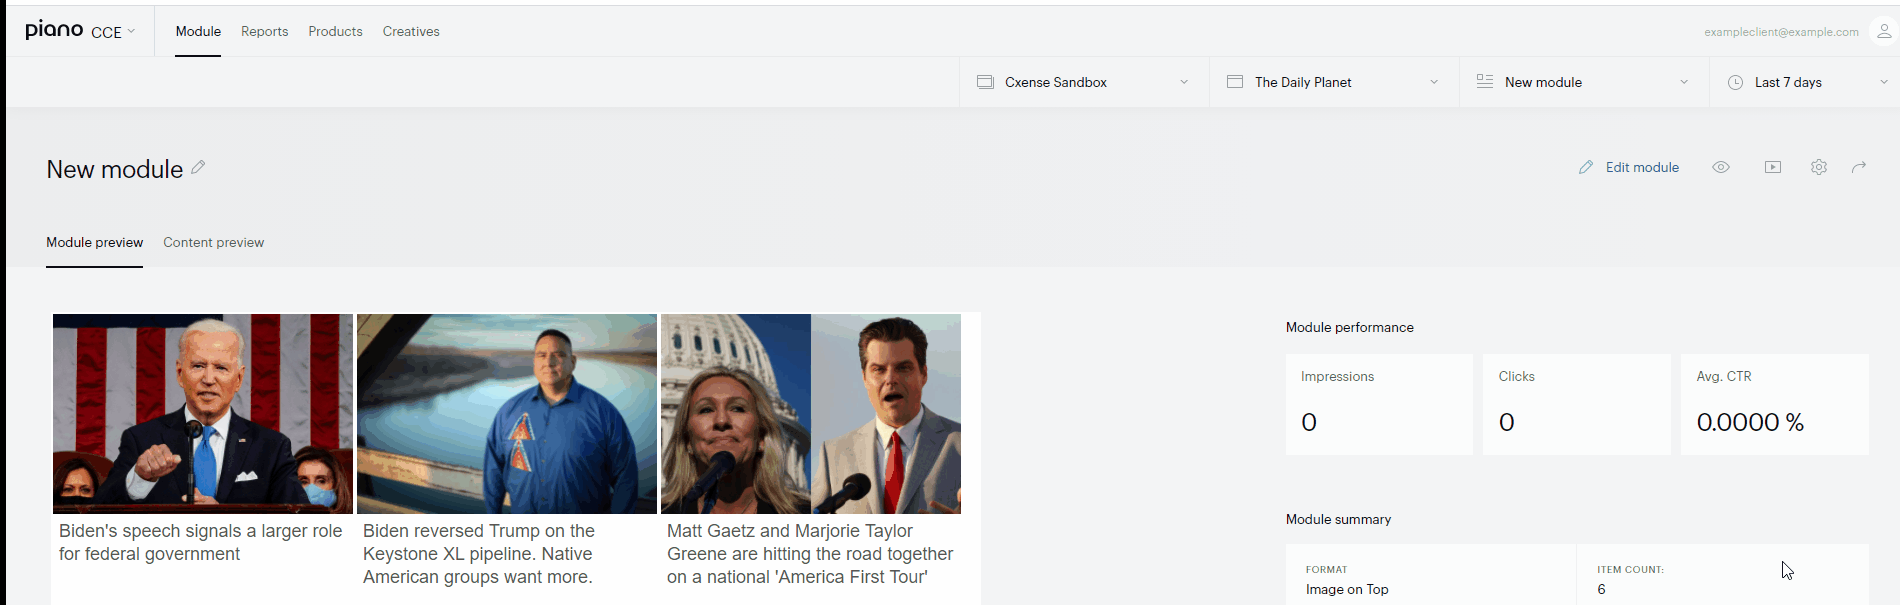Click the window icon beside The Daily Planet
The height and width of the screenshot is (605, 1900).
click(x=1235, y=81)
